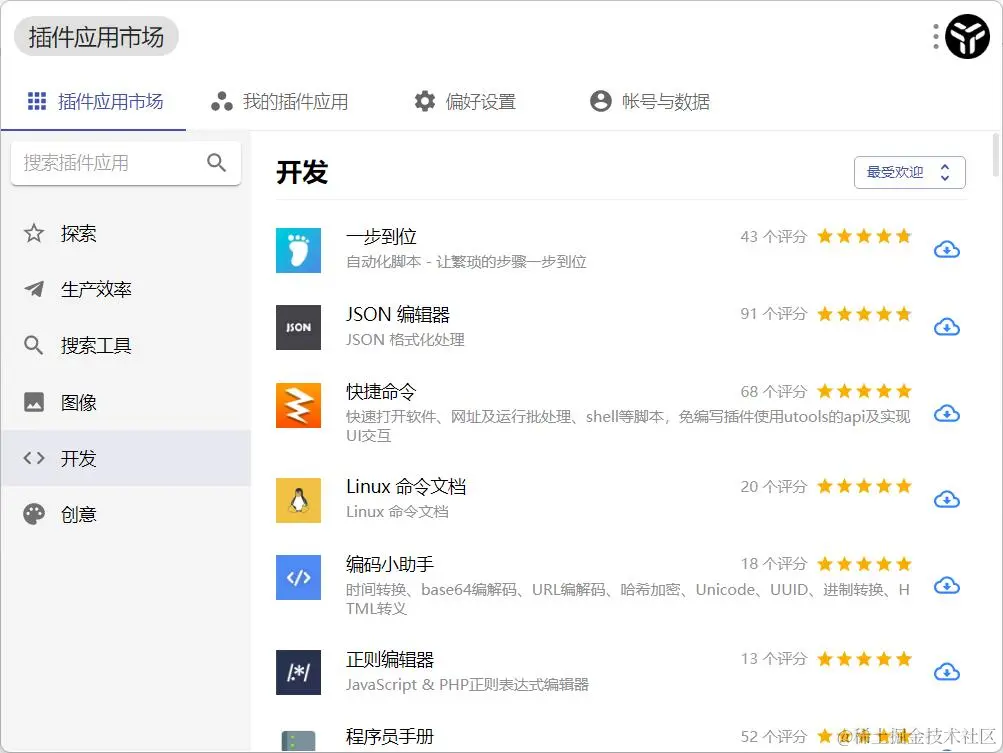
Task: Download the 编码小助手 plugin via cloud icon
Action: [947, 585]
